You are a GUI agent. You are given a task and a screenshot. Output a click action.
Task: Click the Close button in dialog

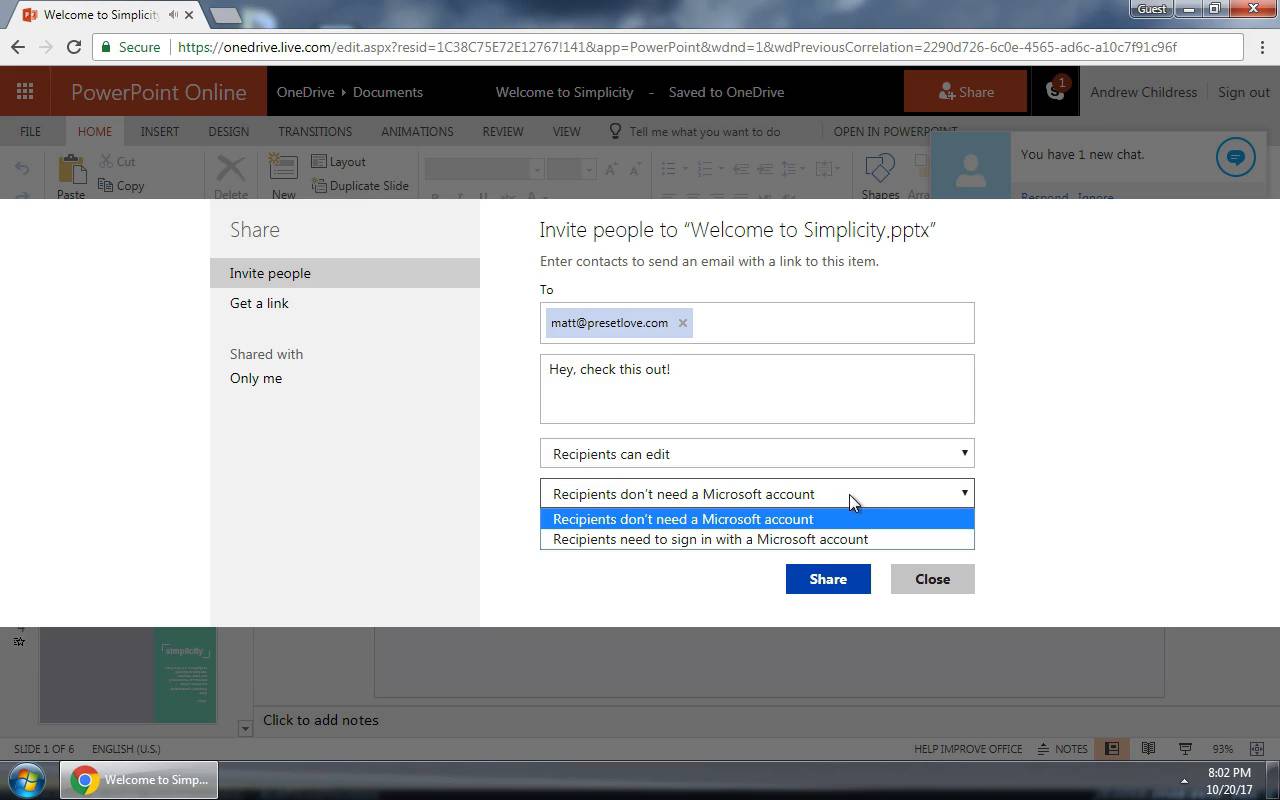point(932,579)
